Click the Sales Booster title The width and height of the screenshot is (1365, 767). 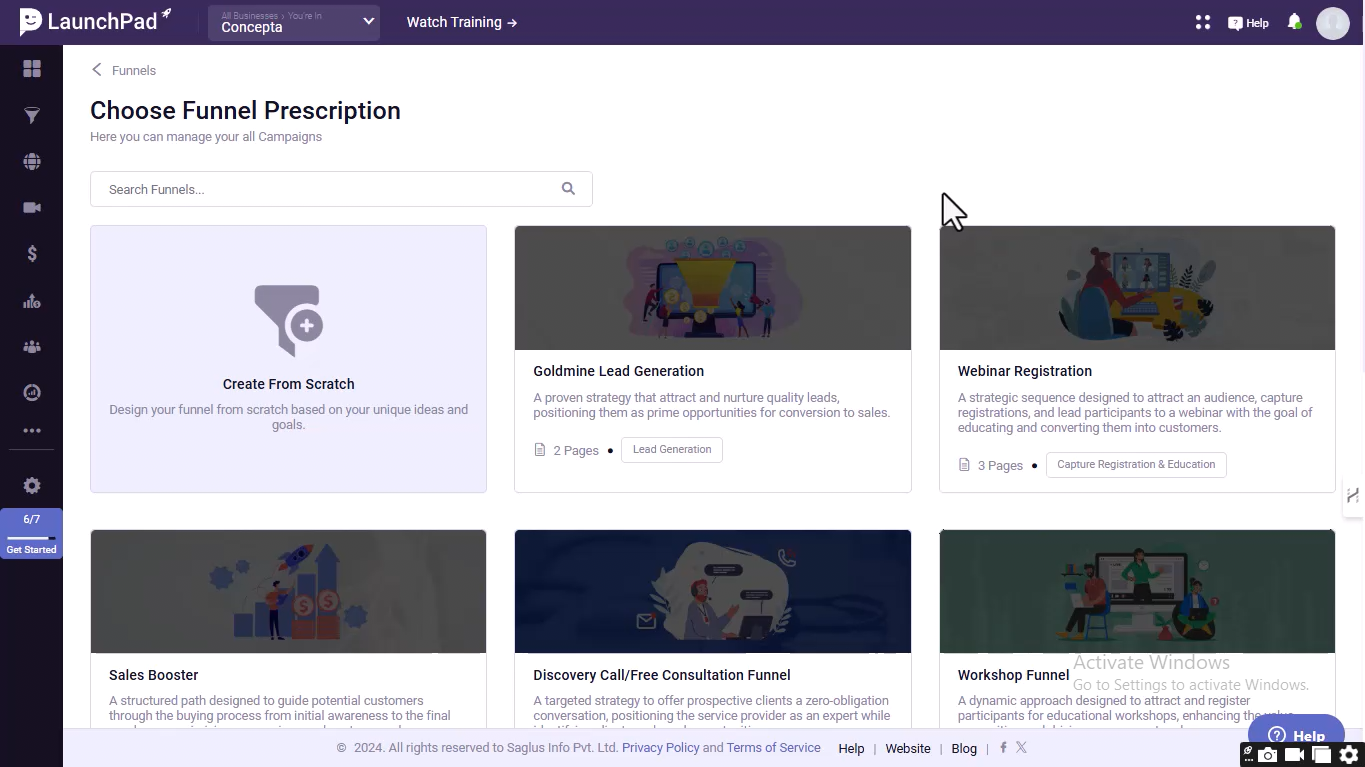pos(154,675)
